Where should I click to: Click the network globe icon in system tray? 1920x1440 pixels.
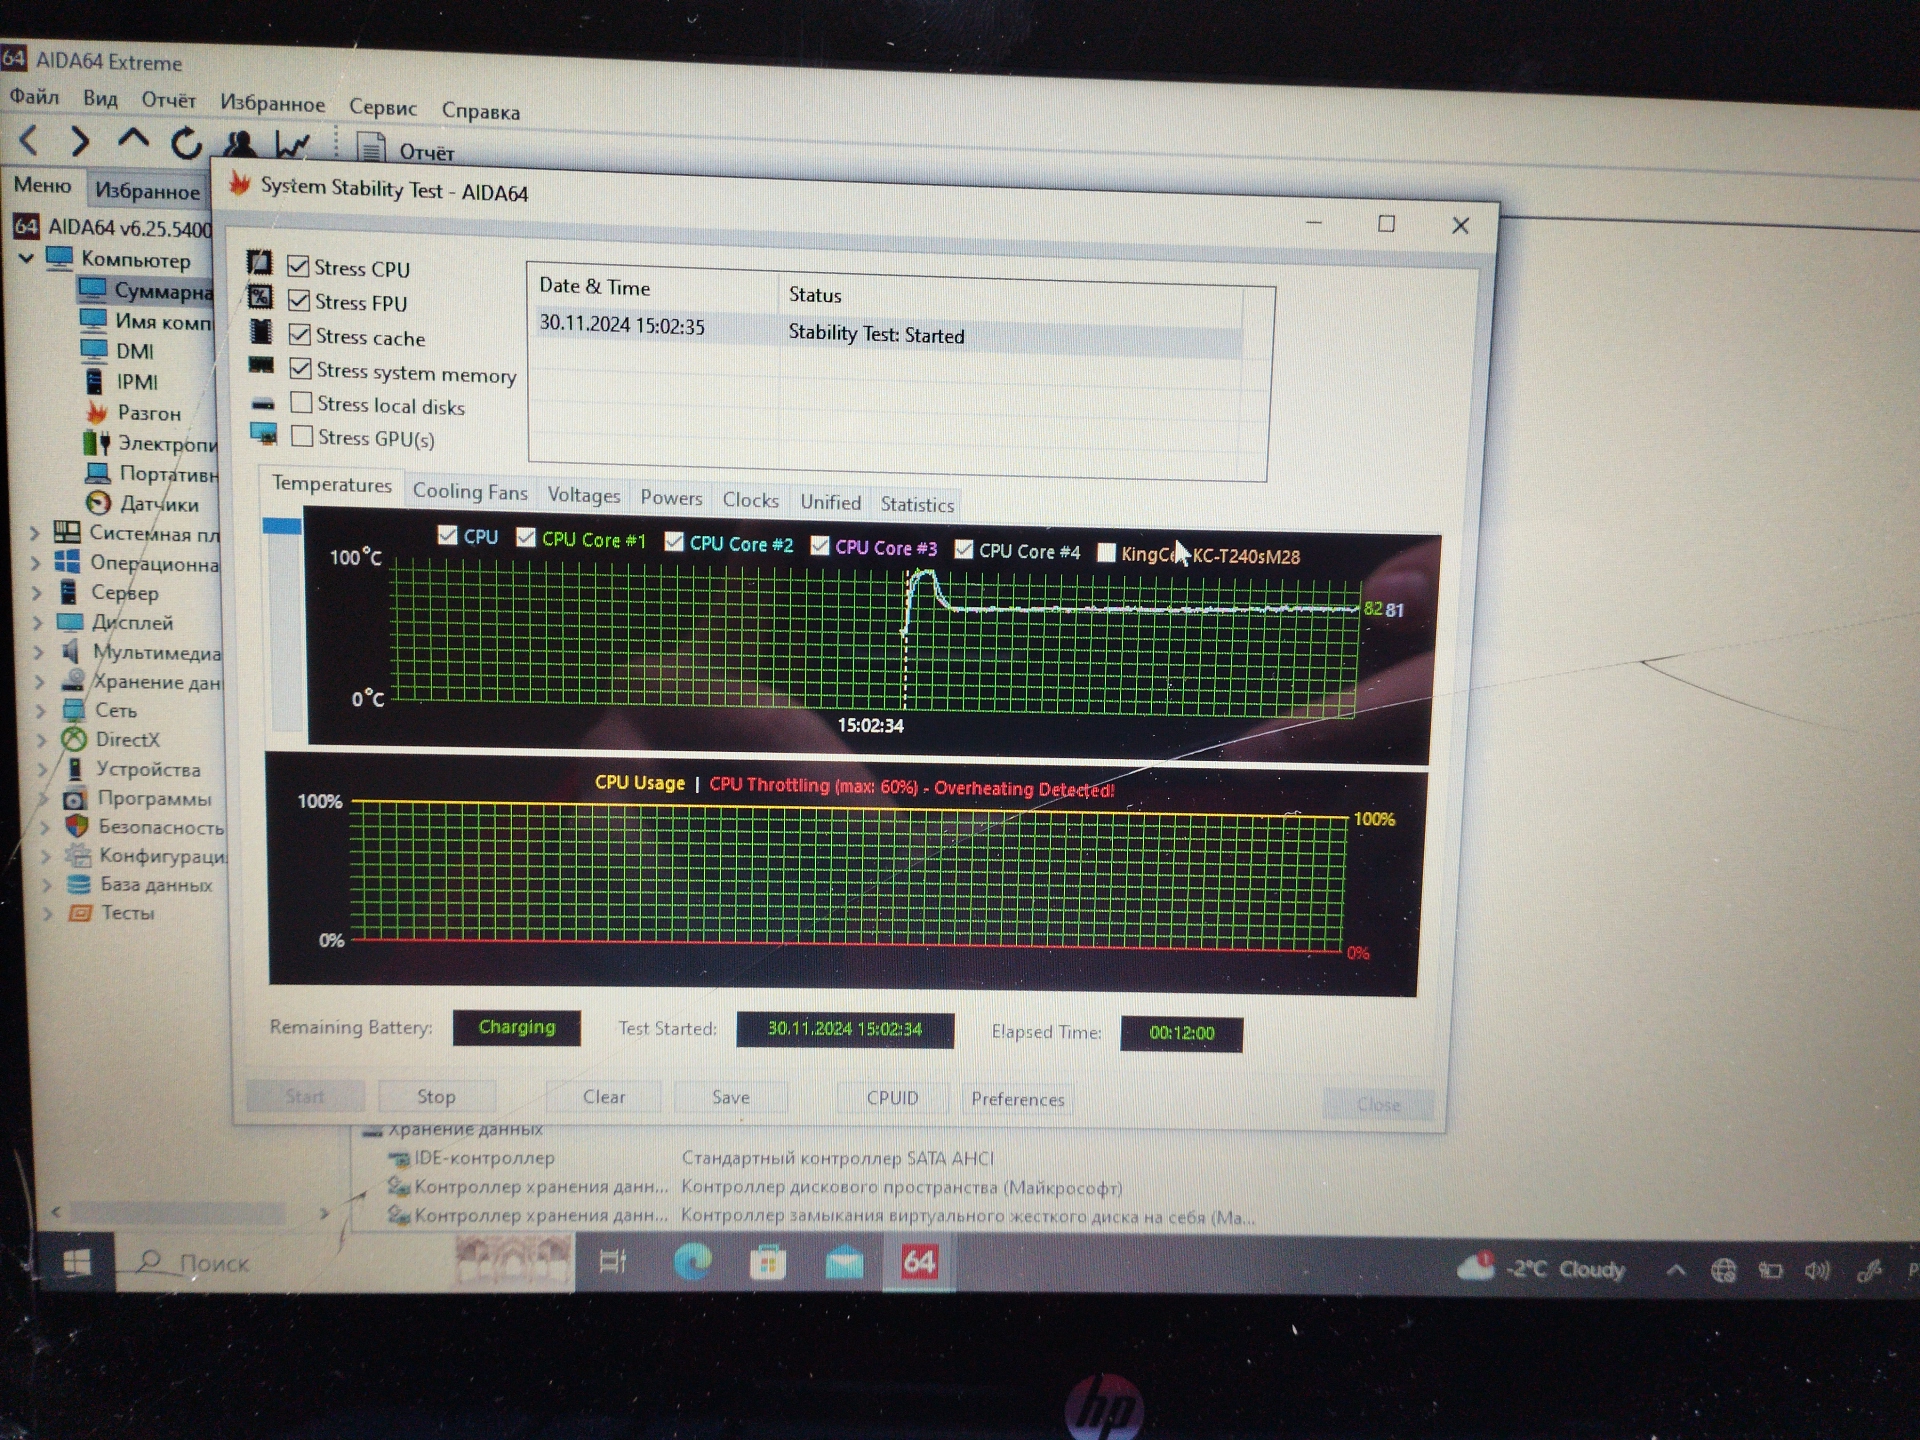point(1723,1270)
